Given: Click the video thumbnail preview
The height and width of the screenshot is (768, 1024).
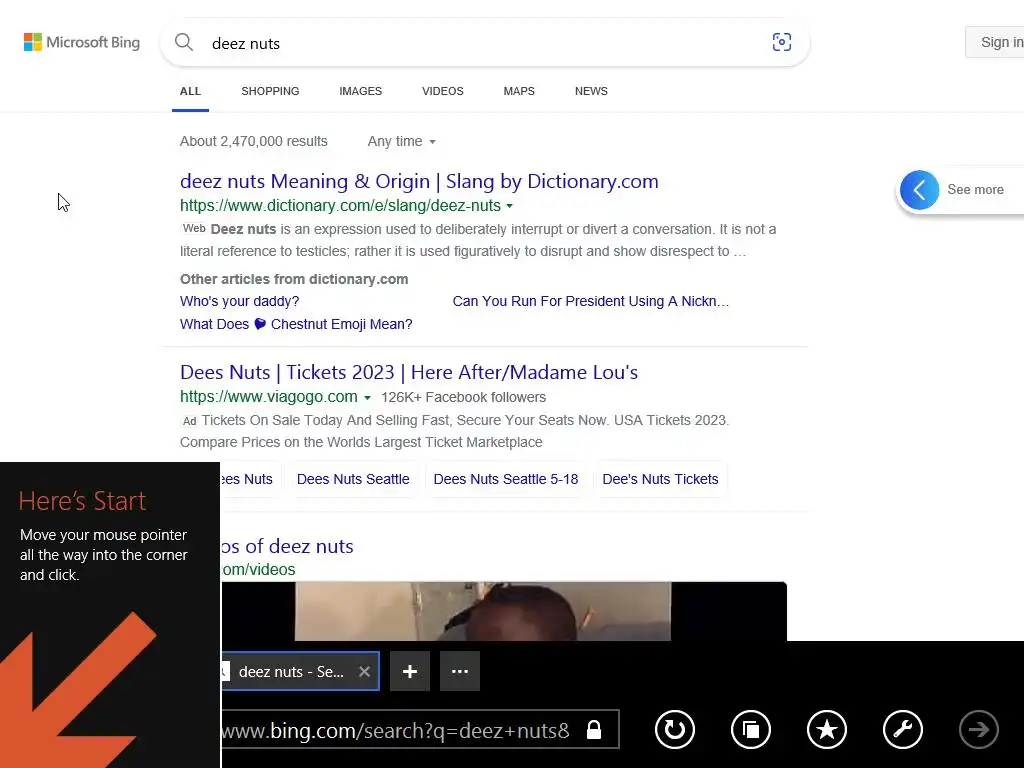Looking at the screenshot, I should 504,611.
